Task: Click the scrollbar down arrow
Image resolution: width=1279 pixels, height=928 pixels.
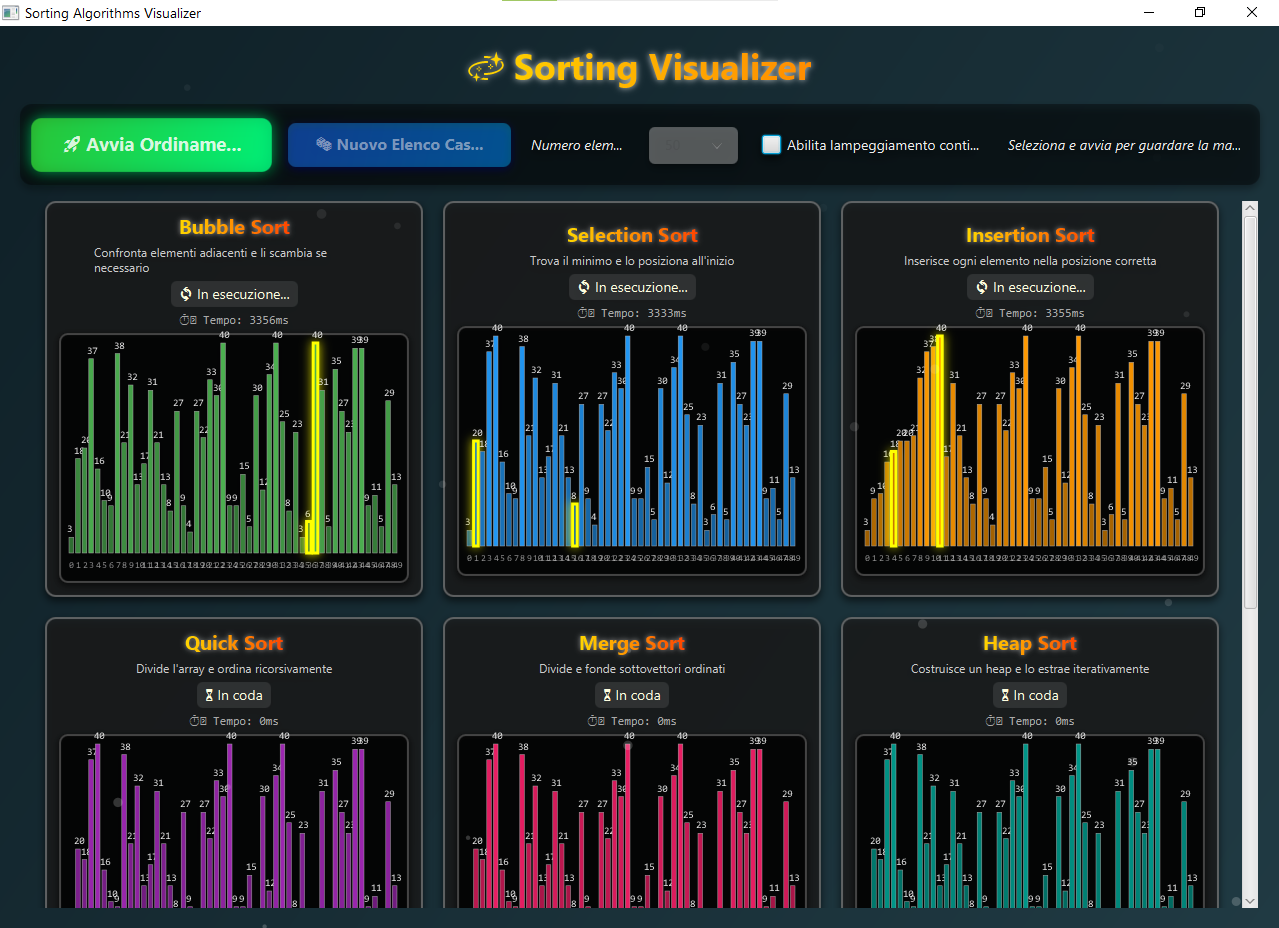Action: coord(1249,901)
